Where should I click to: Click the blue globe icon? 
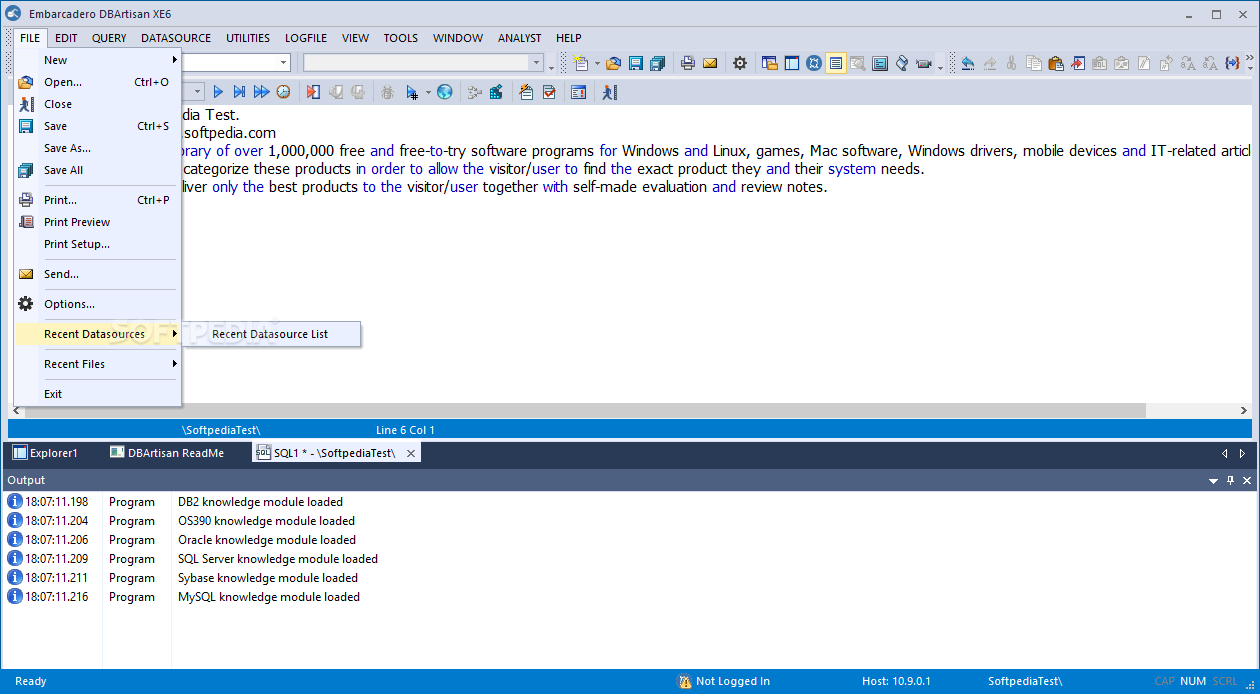pyautogui.click(x=444, y=92)
